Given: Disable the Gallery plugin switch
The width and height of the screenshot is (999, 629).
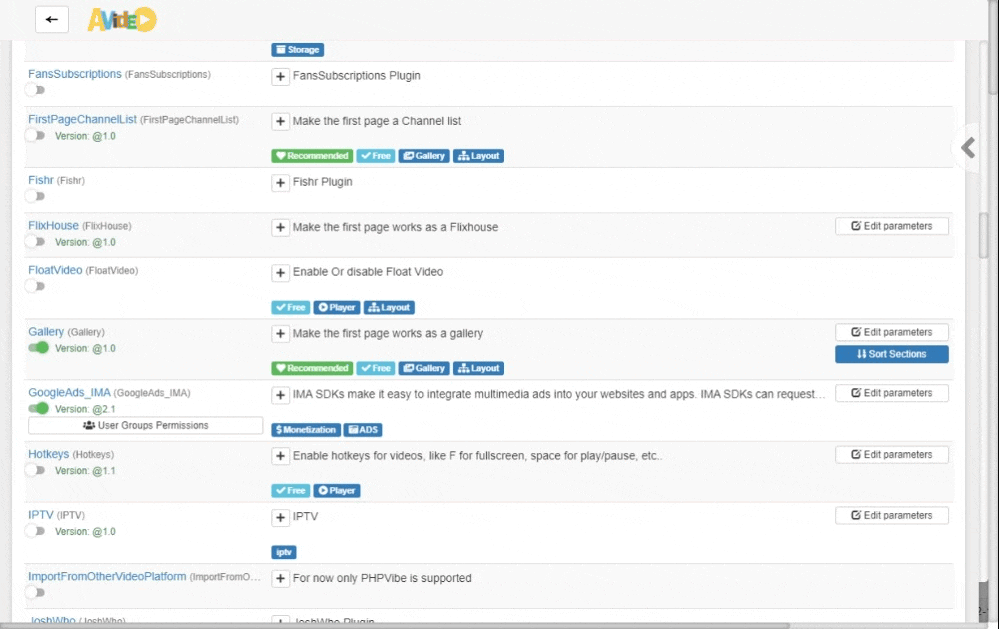Looking at the screenshot, I should click(x=38, y=348).
